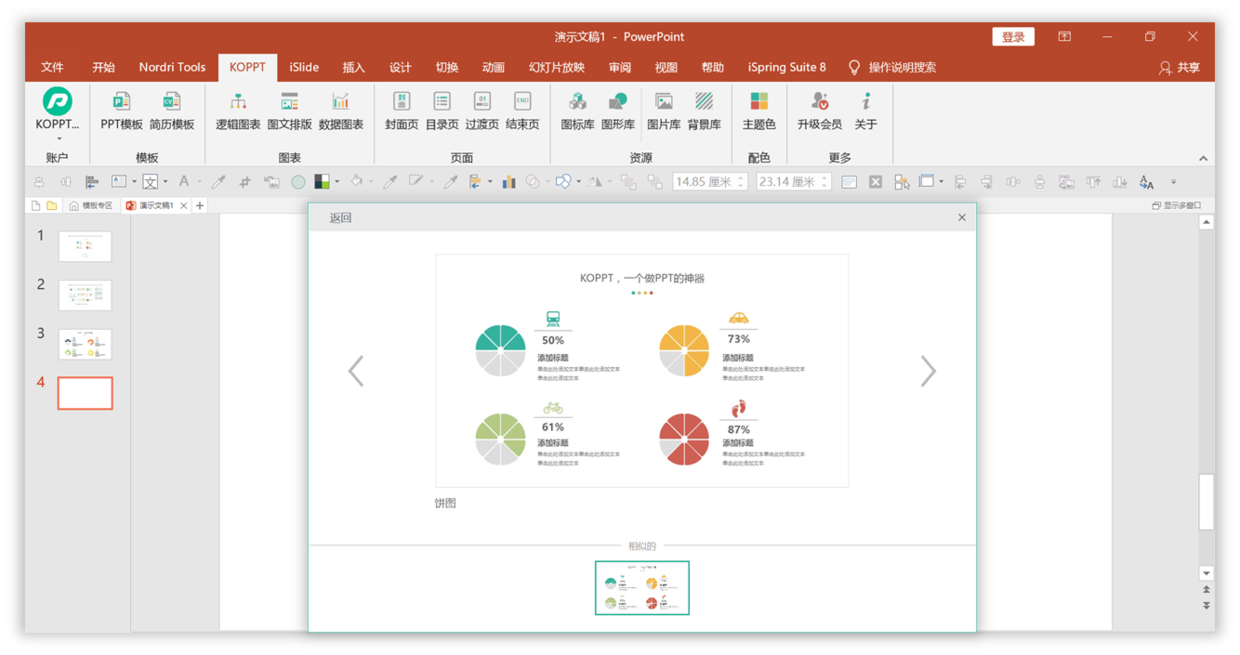Viewport: 1240px width, 655px height.
Task: Add a new document tab with plus
Action: coord(200,206)
